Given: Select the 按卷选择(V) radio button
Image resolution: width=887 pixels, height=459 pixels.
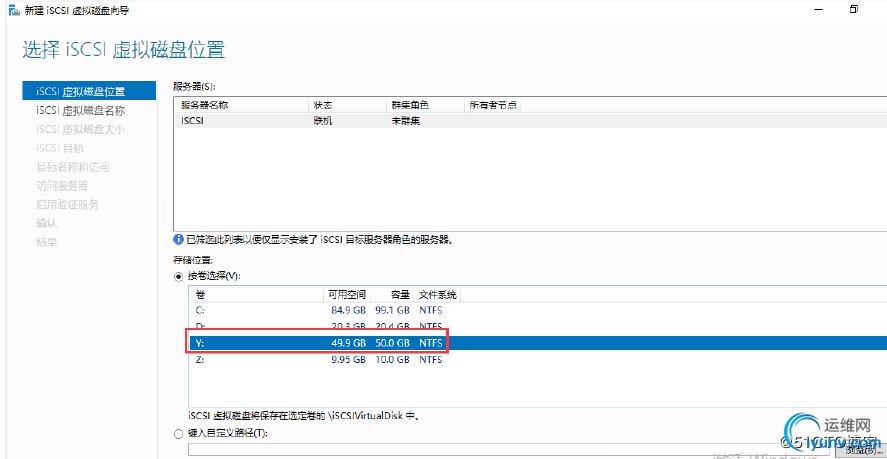Looking at the screenshot, I should (179, 277).
